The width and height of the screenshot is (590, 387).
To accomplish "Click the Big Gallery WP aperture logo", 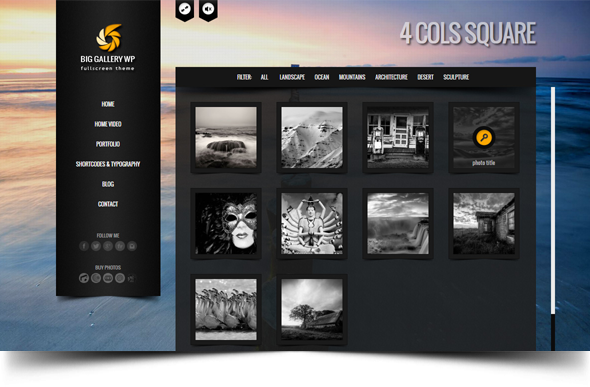I will point(109,38).
